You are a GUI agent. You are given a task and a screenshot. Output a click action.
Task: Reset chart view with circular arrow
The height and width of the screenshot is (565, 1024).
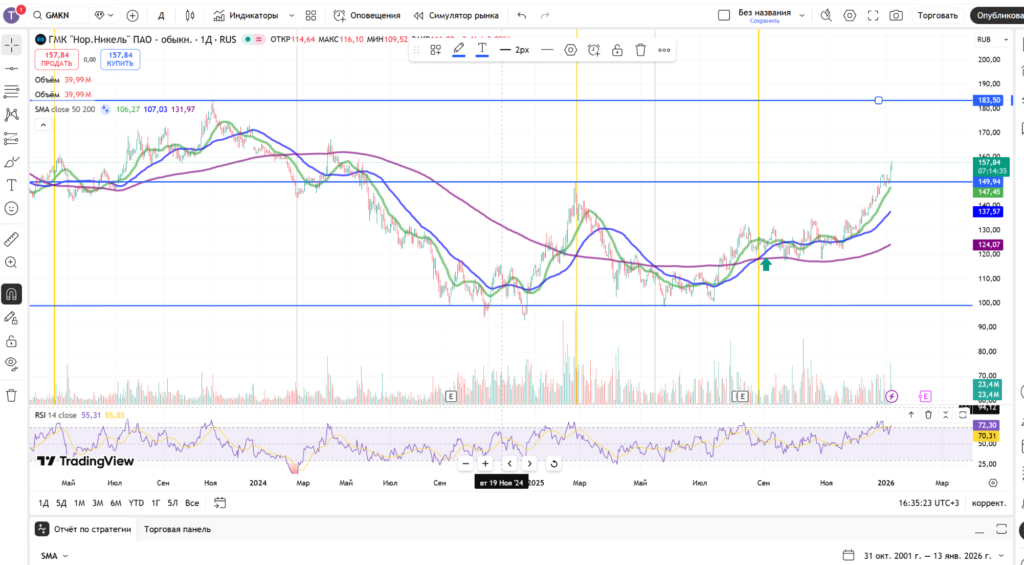point(553,464)
